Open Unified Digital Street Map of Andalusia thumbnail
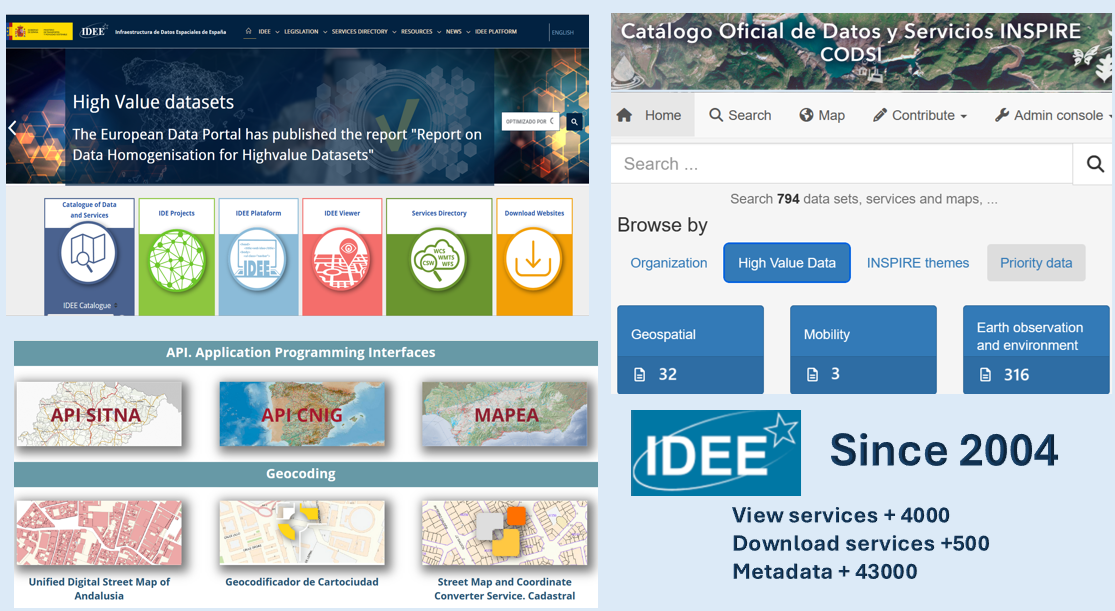The image size is (1115, 611). (99, 533)
